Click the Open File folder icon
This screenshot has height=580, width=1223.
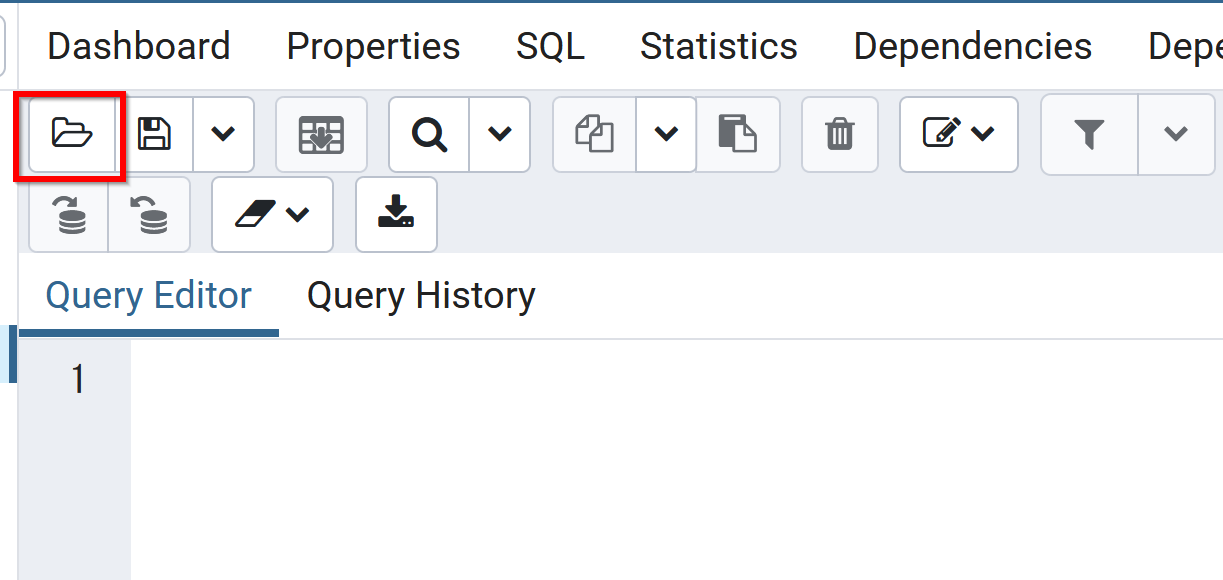[71, 134]
